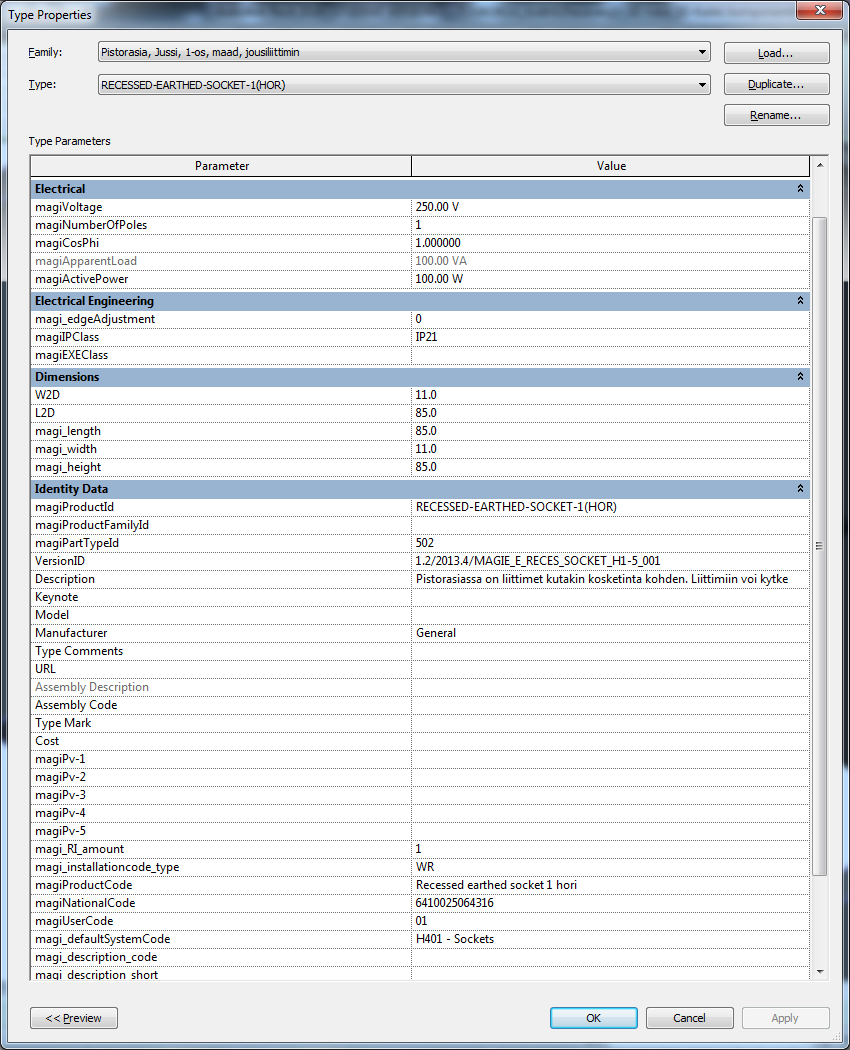Cancel the Type Properties dialog
The image size is (850, 1050).
689,1018
